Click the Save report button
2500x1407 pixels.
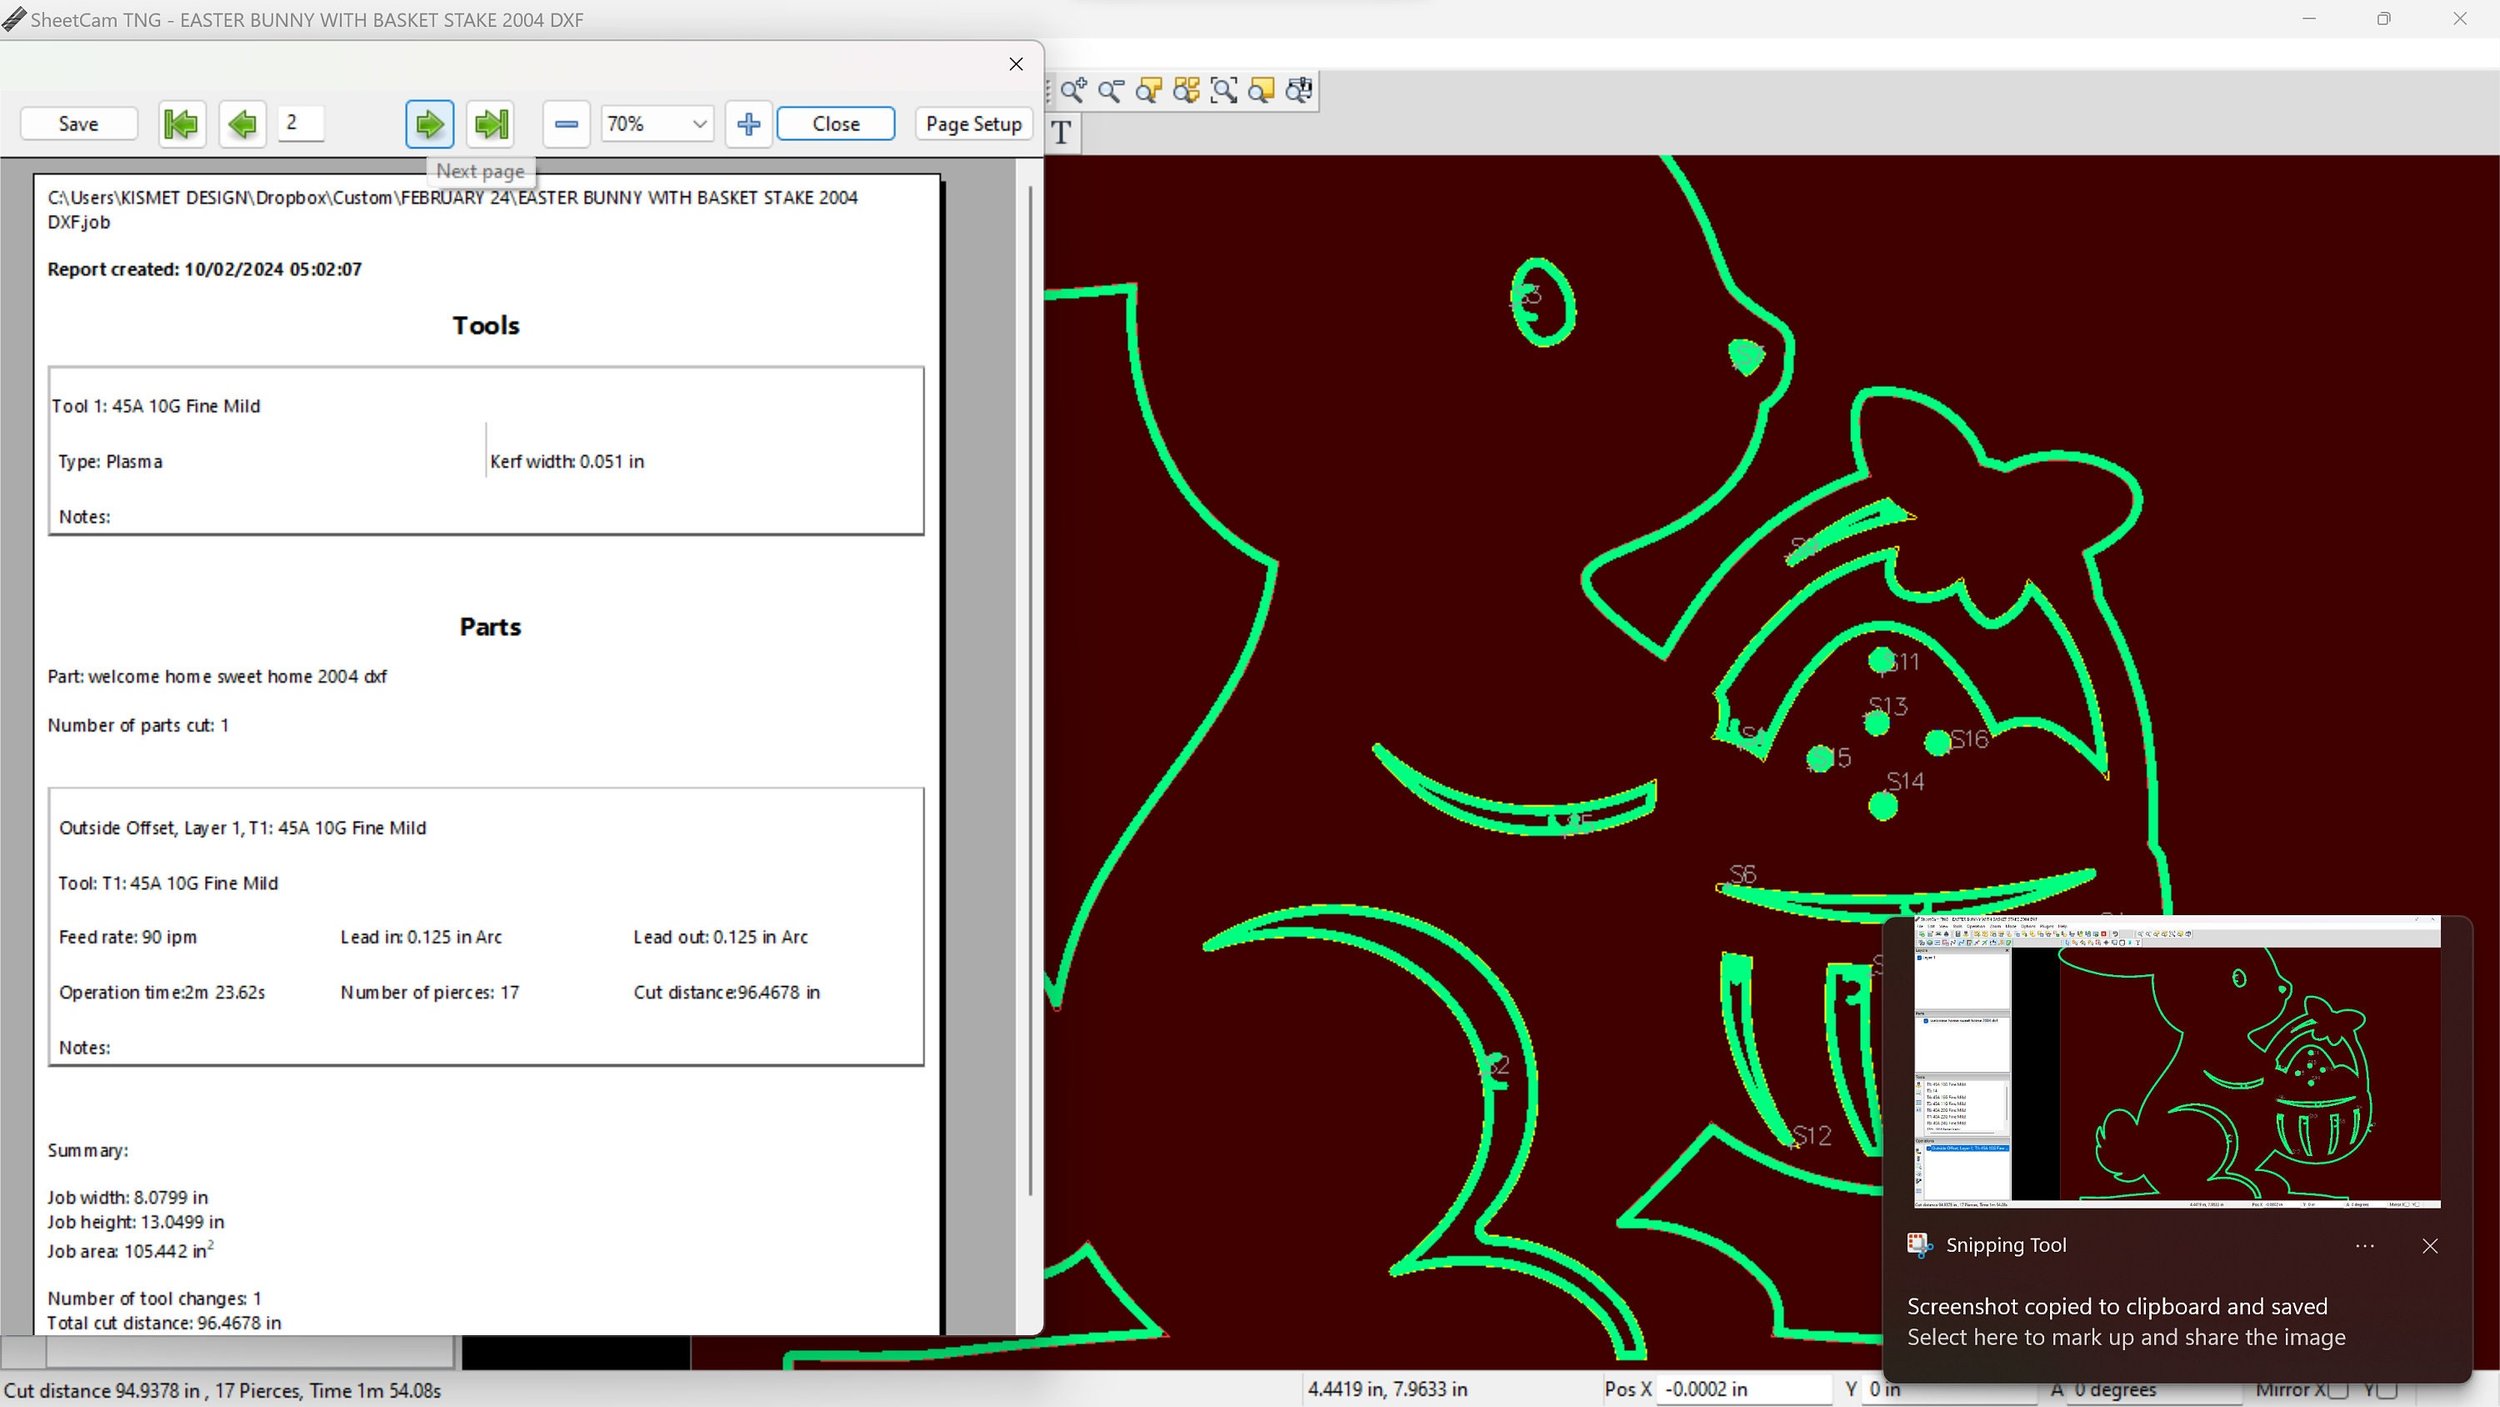(x=78, y=124)
